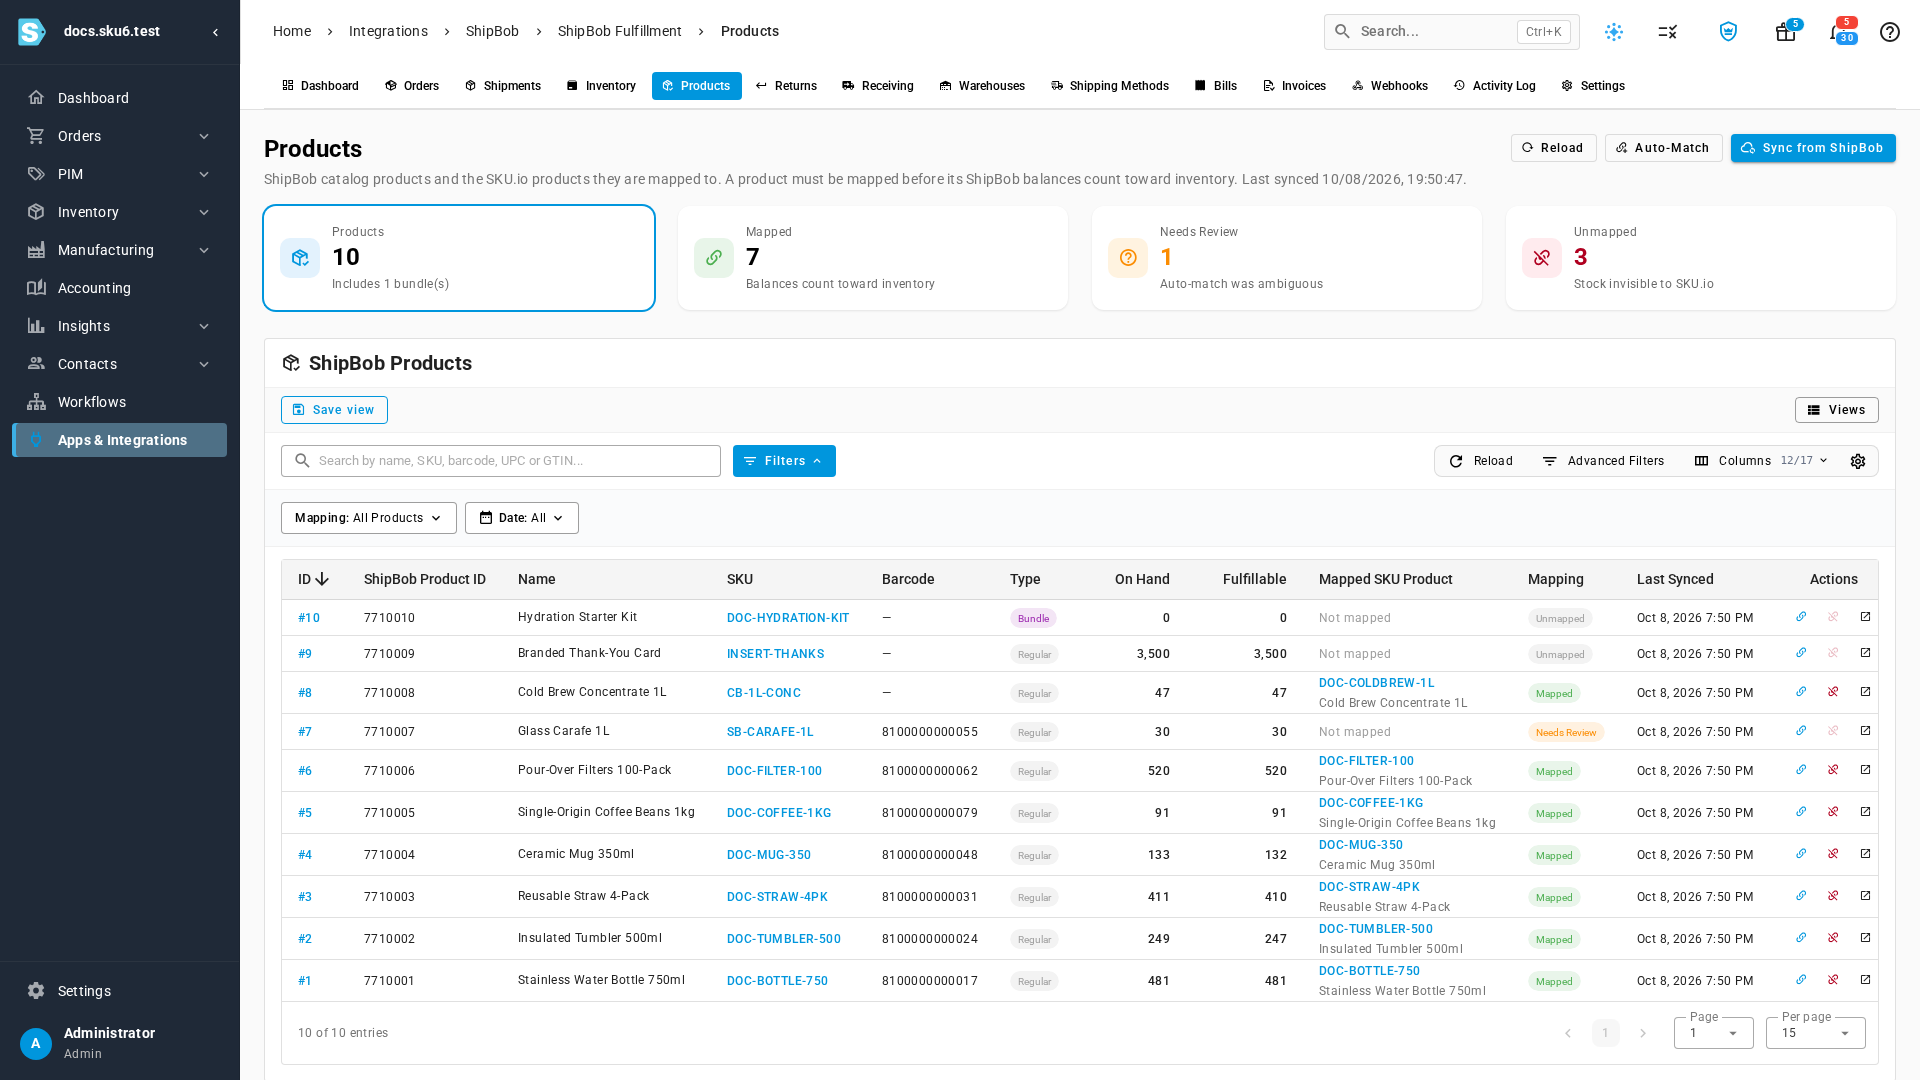Unlink mapping for Pour-Over Filters 100-Pack
The width and height of the screenshot is (1920, 1080).
(x=1833, y=770)
